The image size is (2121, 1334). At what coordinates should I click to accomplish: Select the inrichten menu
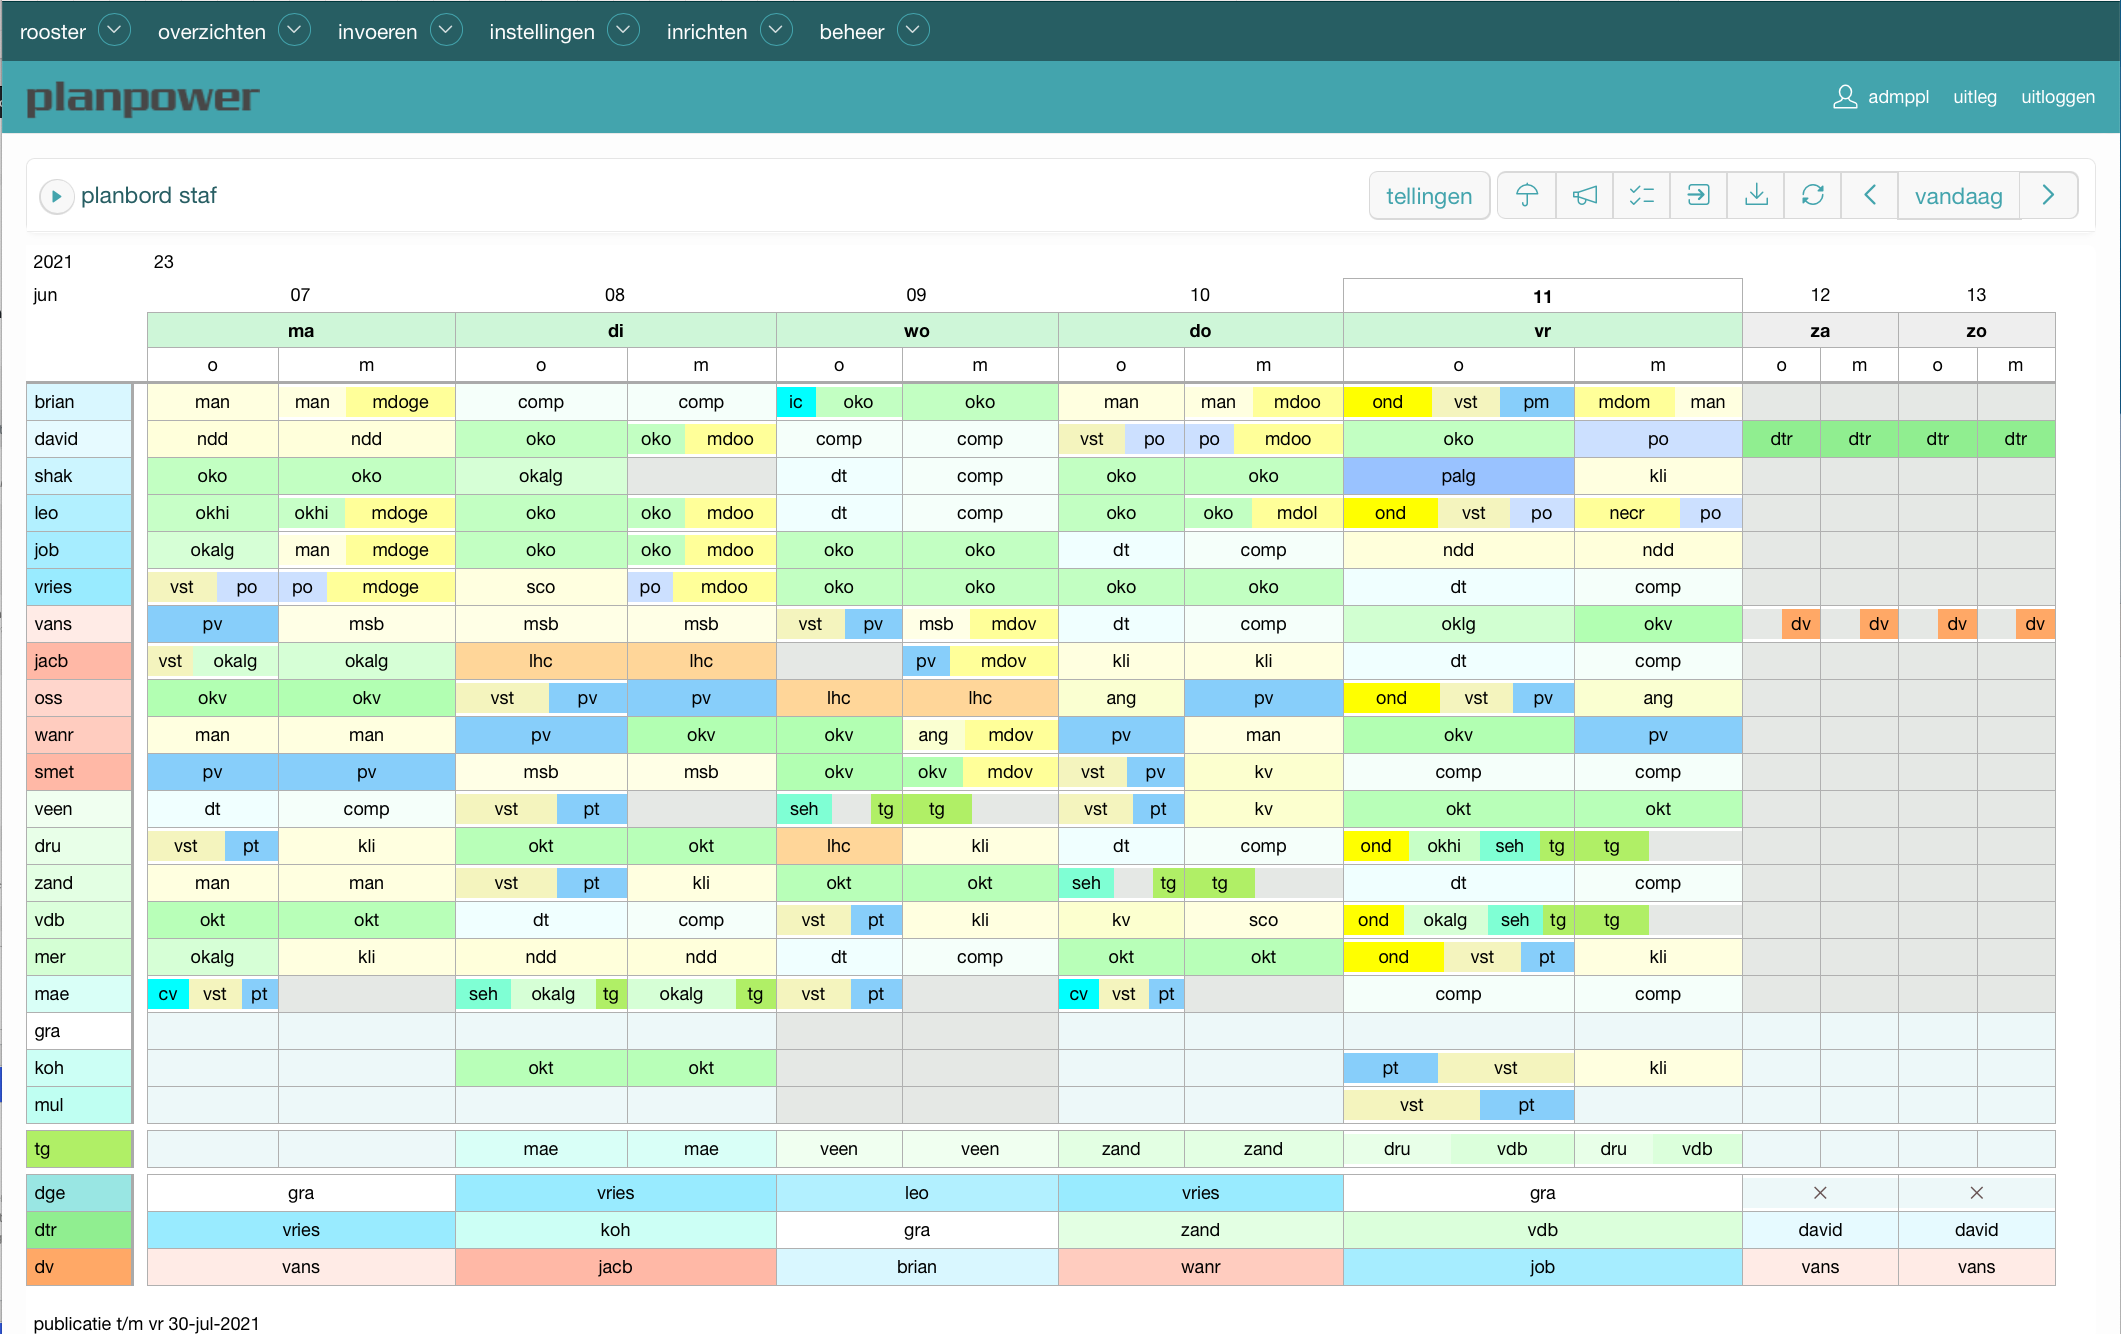707,32
